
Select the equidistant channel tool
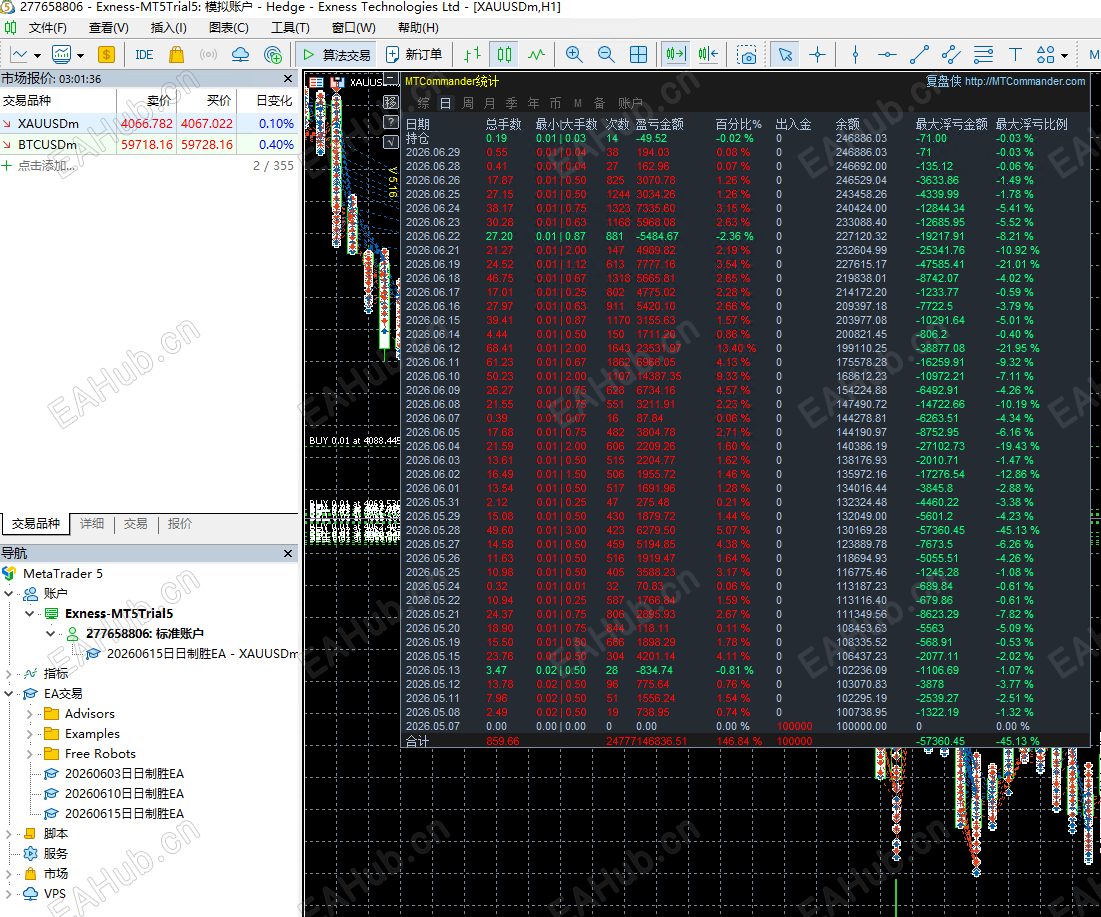pyautogui.click(x=951, y=55)
